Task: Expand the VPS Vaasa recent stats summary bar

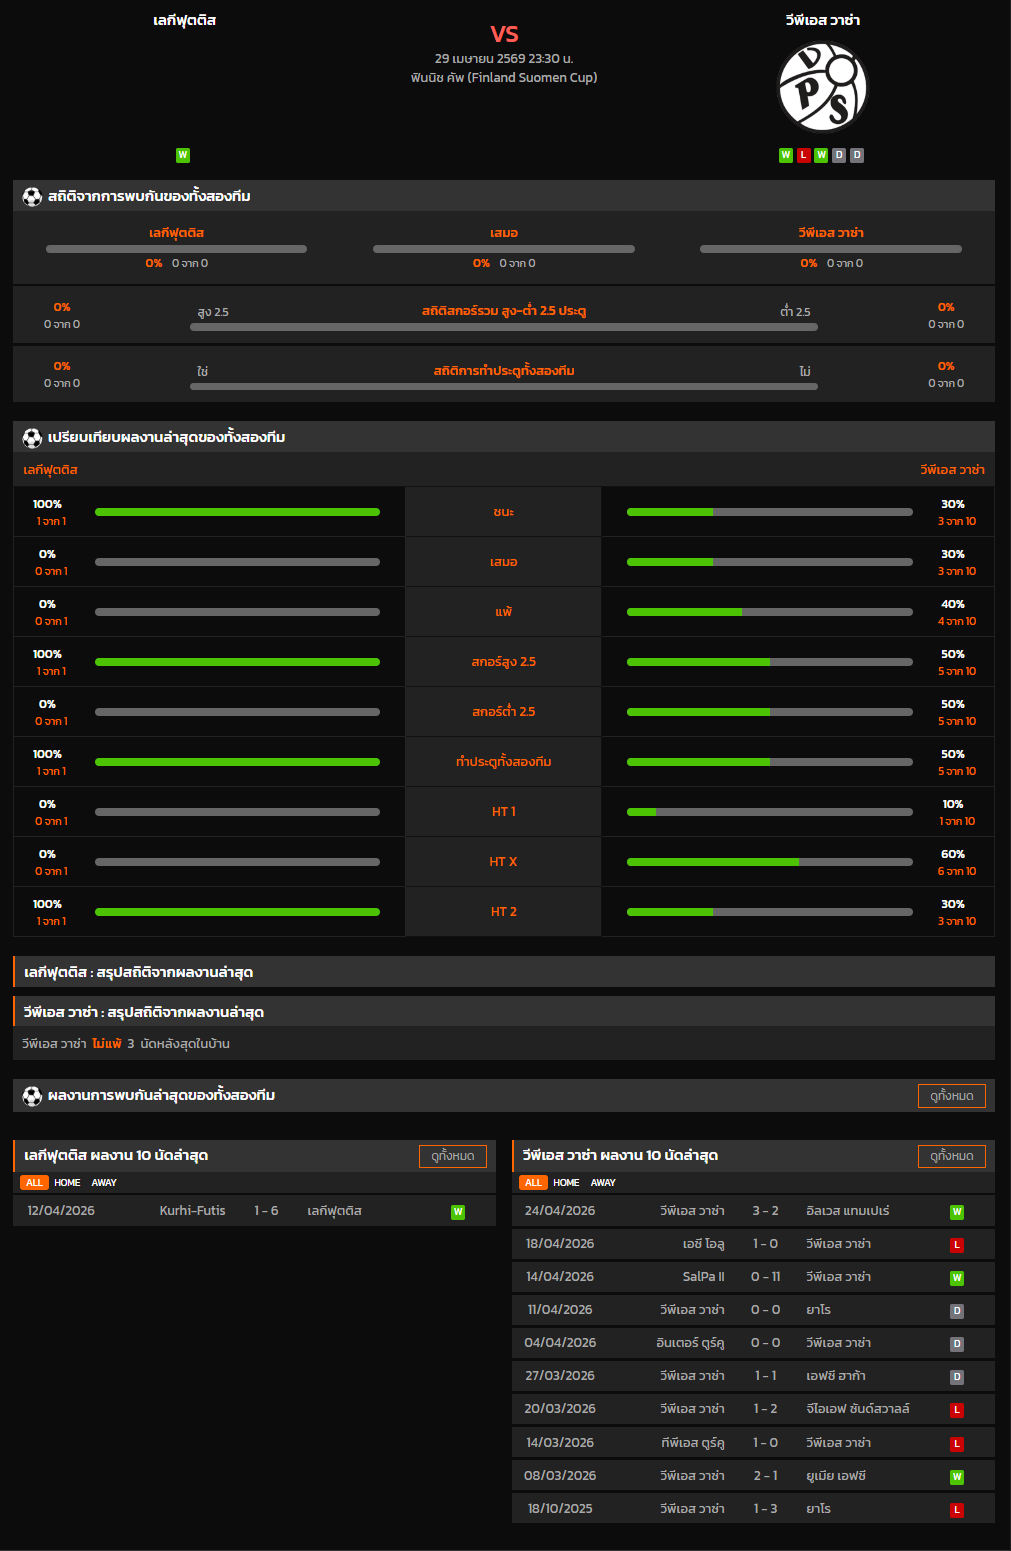Action: (504, 1012)
